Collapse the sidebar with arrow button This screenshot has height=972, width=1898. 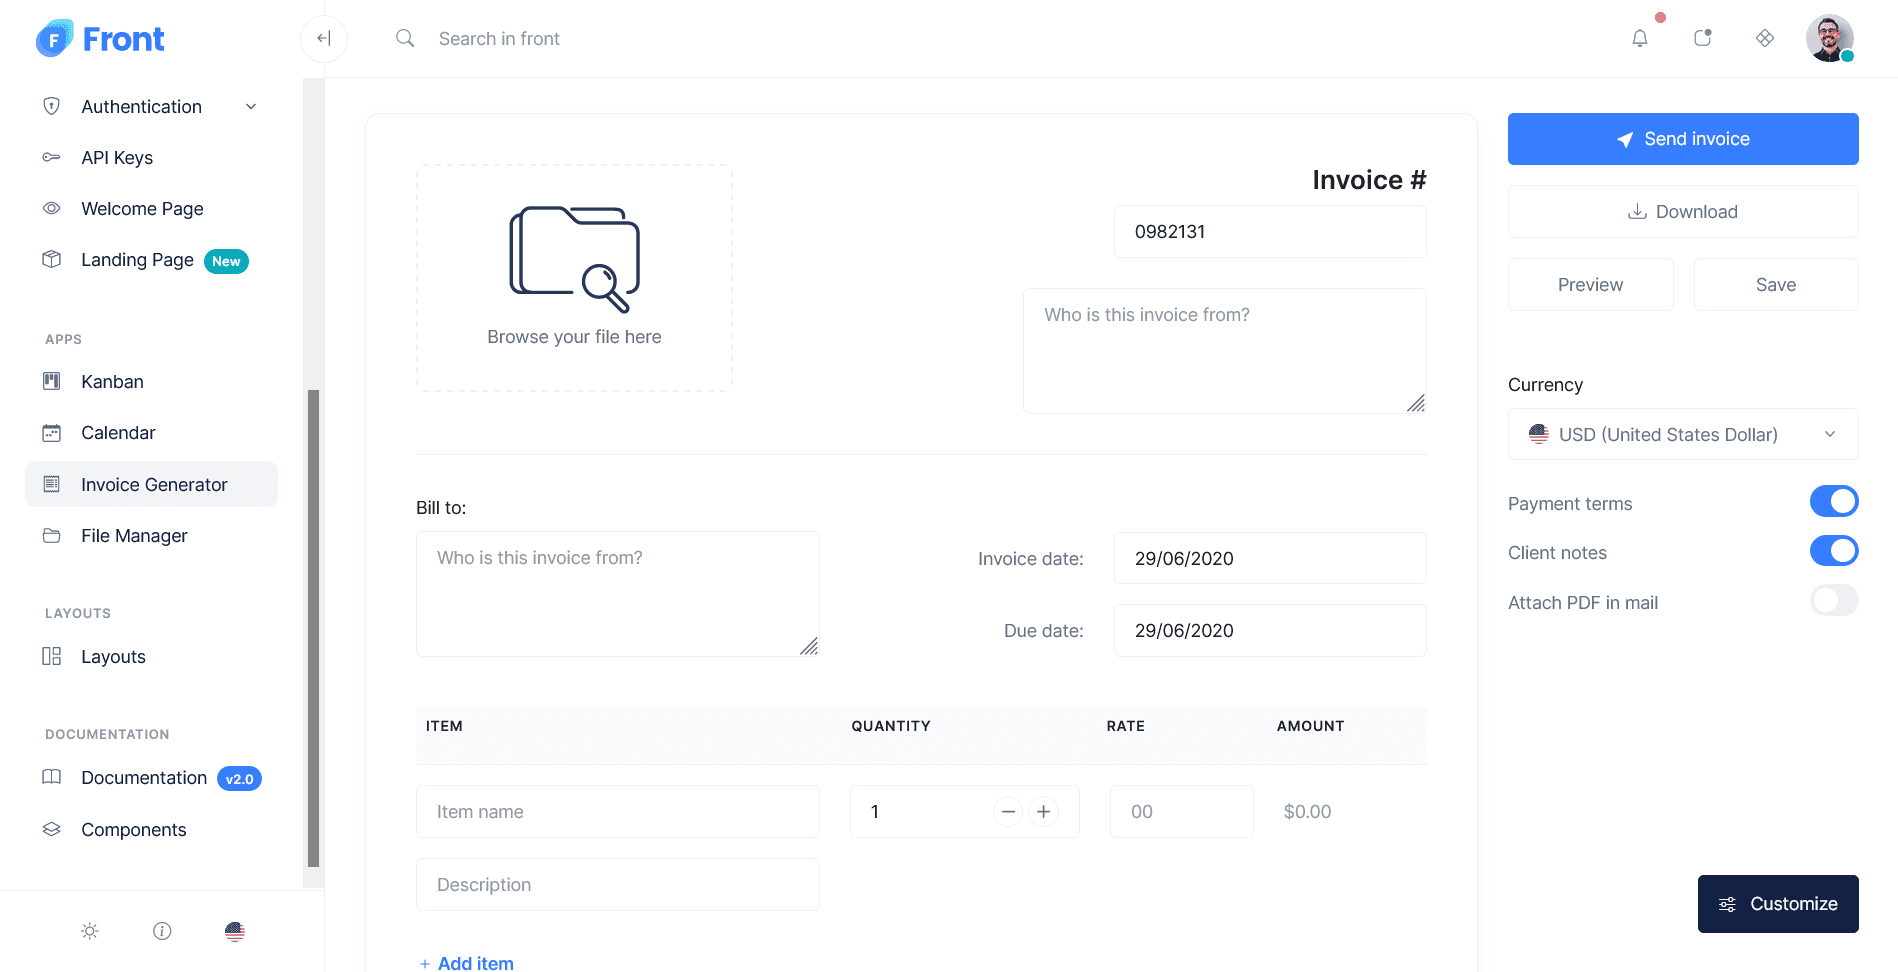[324, 38]
